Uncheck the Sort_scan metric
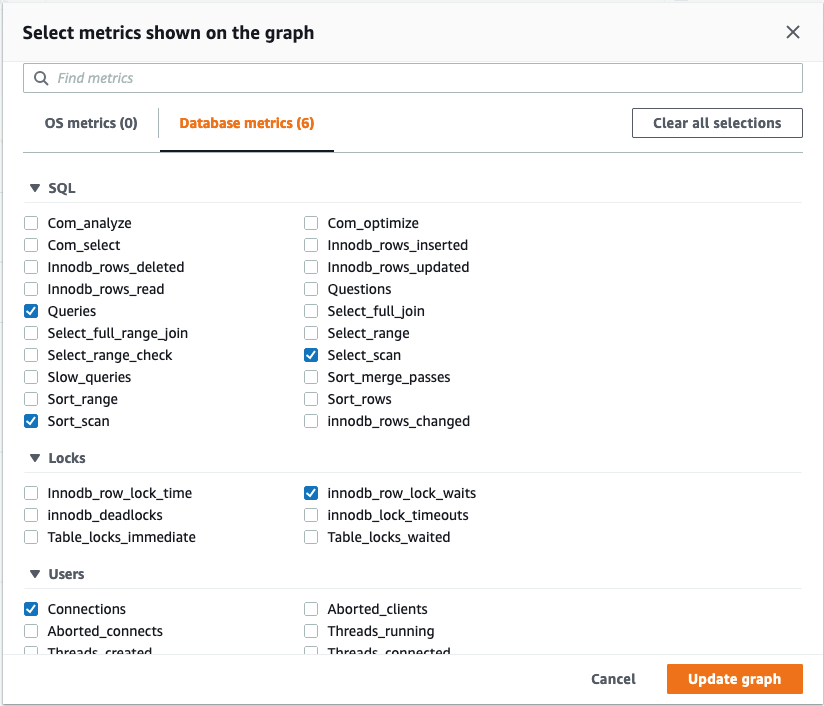 coord(31,421)
